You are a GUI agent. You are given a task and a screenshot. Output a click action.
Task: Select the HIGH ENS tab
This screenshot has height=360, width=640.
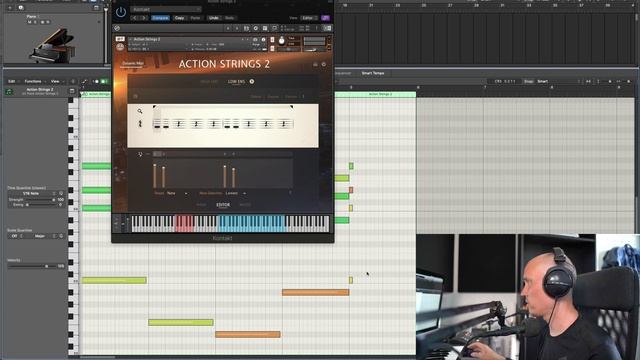click(x=209, y=82)
